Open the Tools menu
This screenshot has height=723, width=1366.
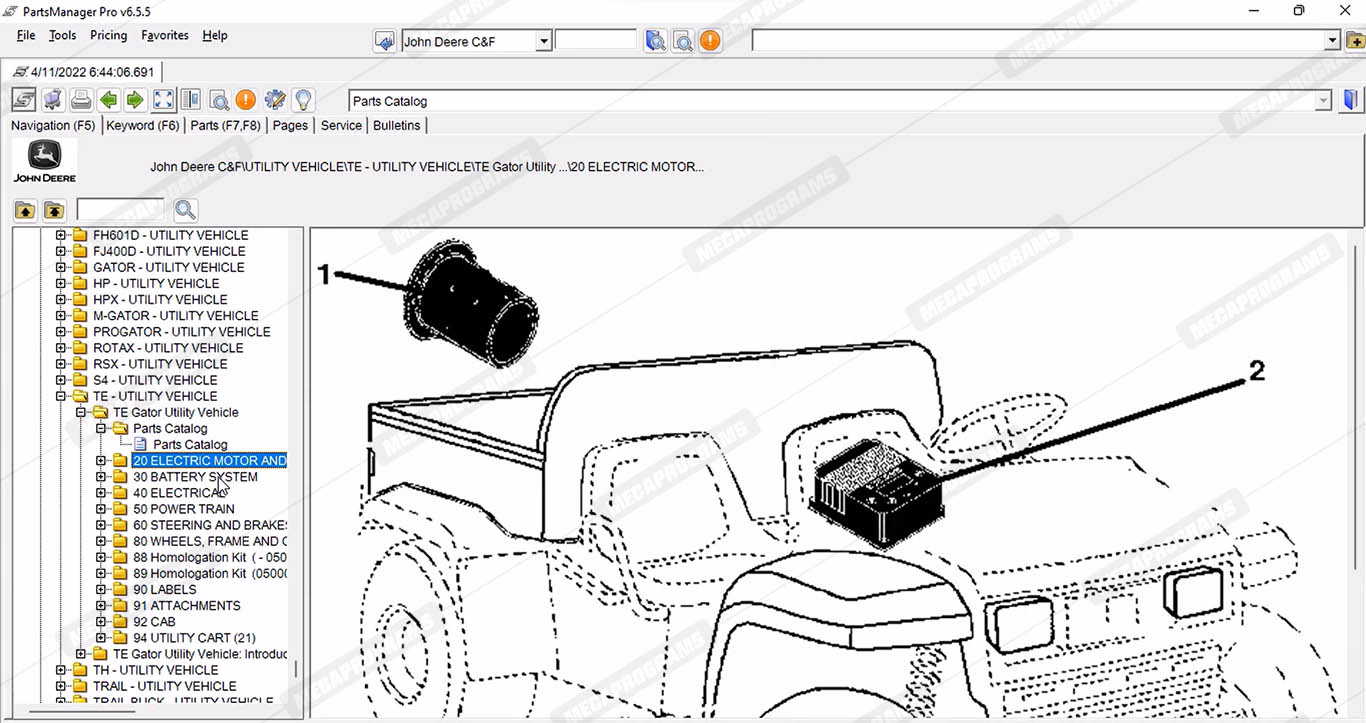[x=62, y=35]
